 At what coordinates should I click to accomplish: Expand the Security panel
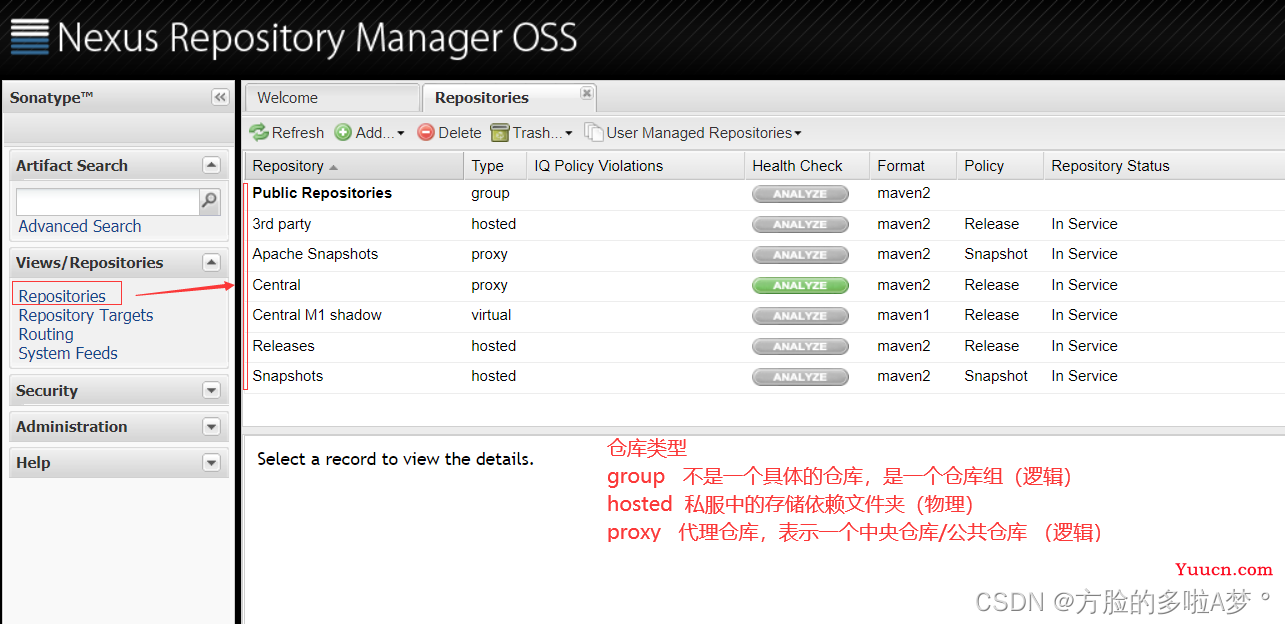(x=211, y=390)
